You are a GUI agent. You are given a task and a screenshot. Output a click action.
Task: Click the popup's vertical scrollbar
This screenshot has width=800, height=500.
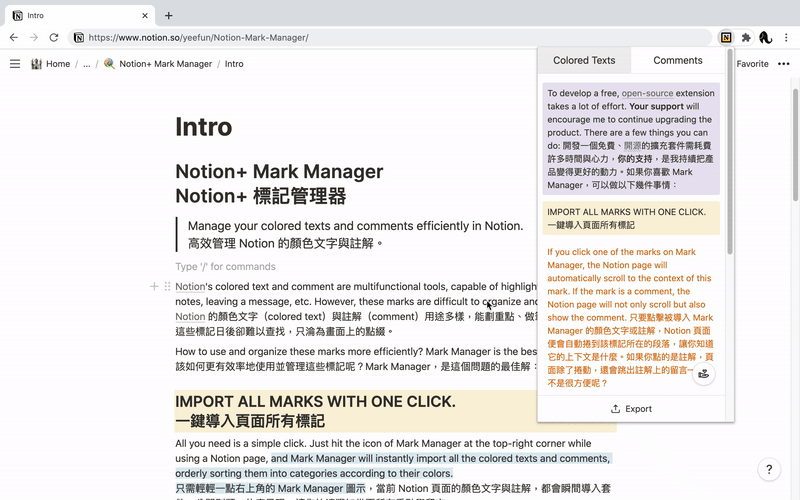[730, 152]
